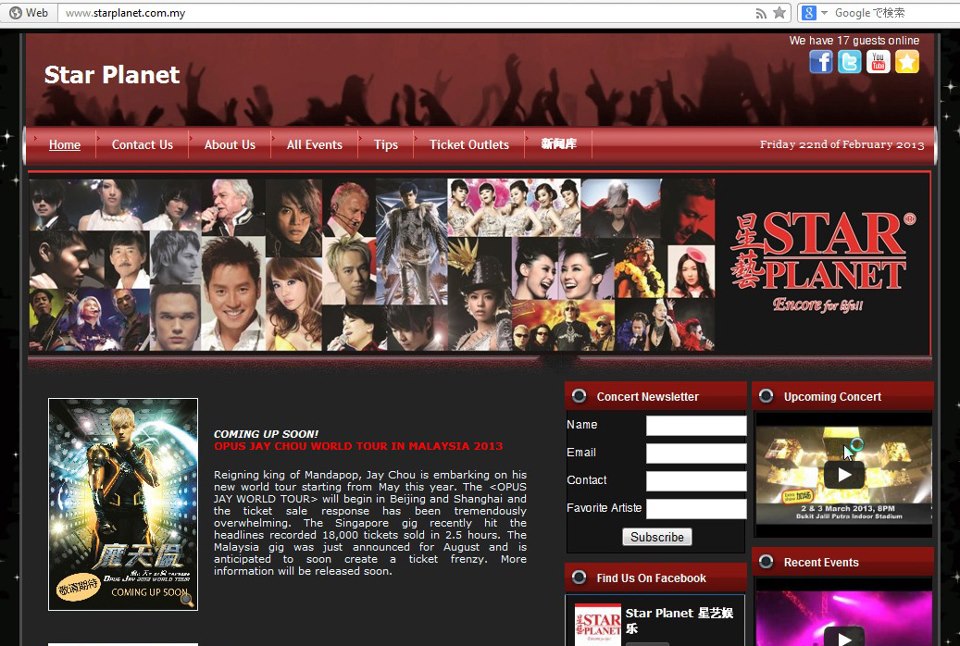Click 'We have 17 guests online' text
The width and height of the screenshot is (960, 646).
point(854,40)
